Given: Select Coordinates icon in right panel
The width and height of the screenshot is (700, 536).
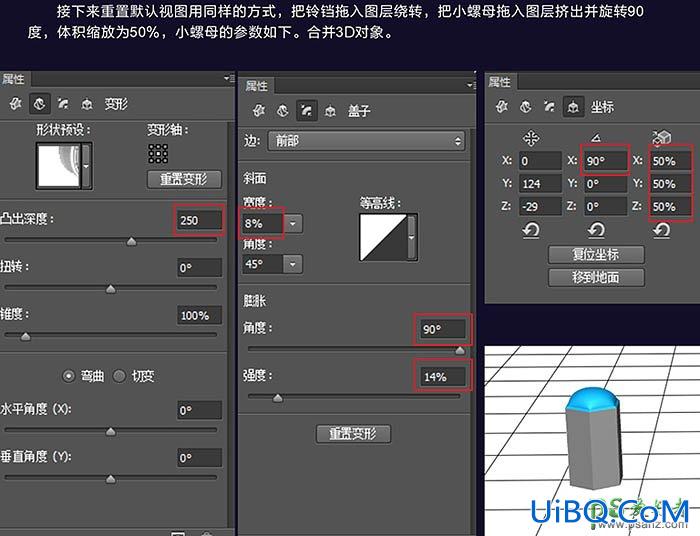Looking at the screenshot, I should 573,107.
